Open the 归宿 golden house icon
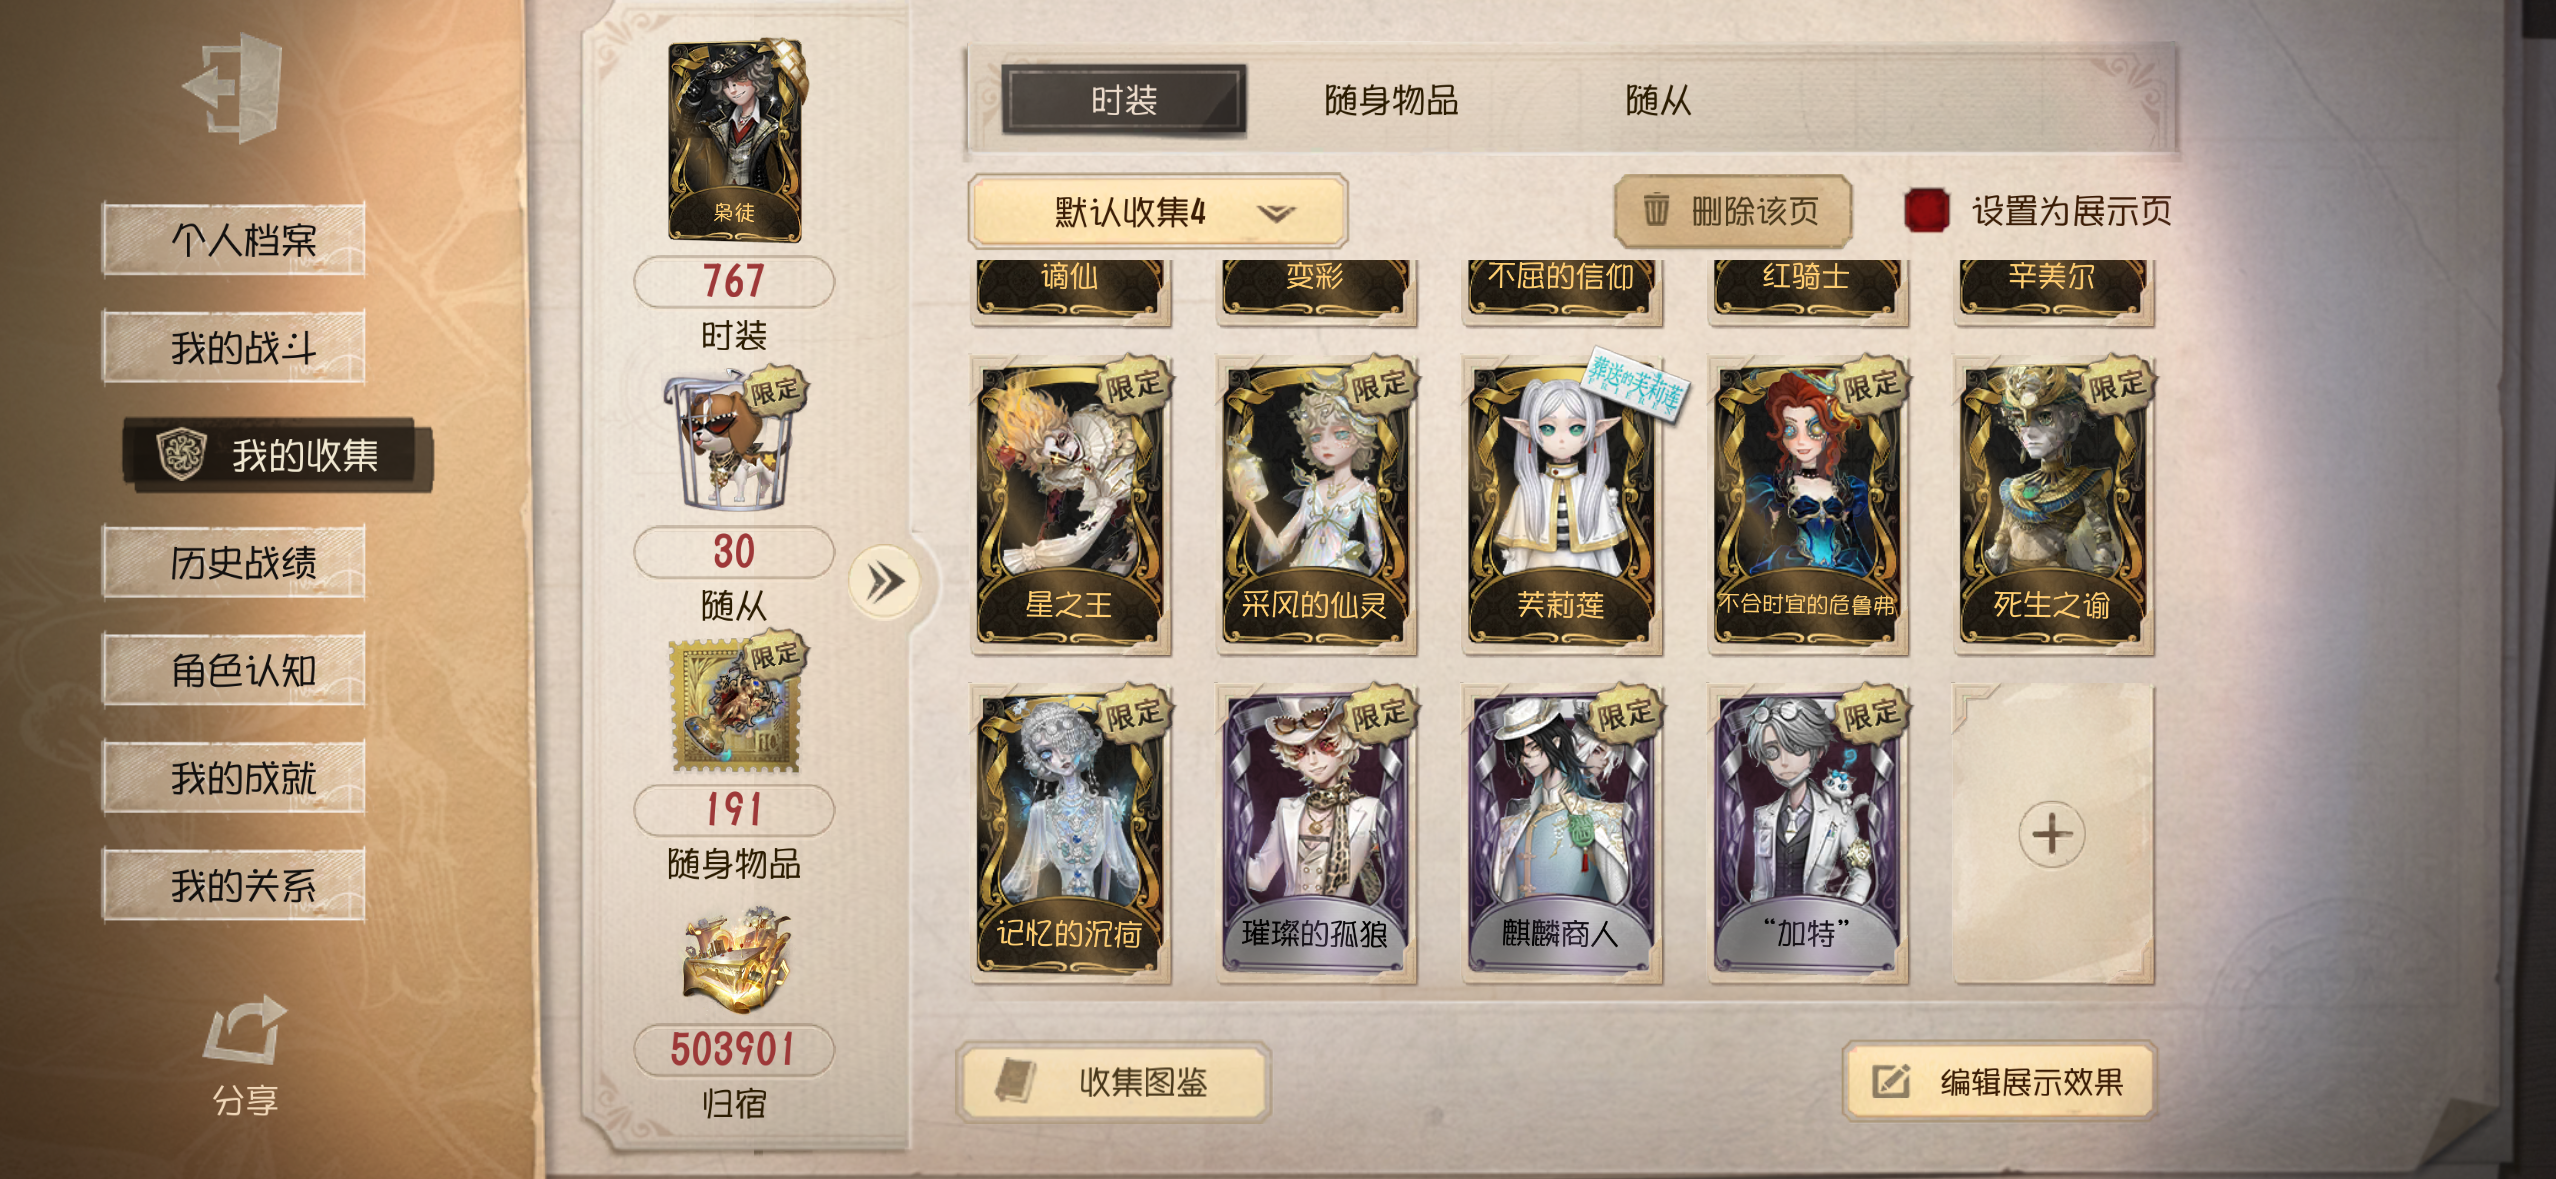 click(737, 960)
